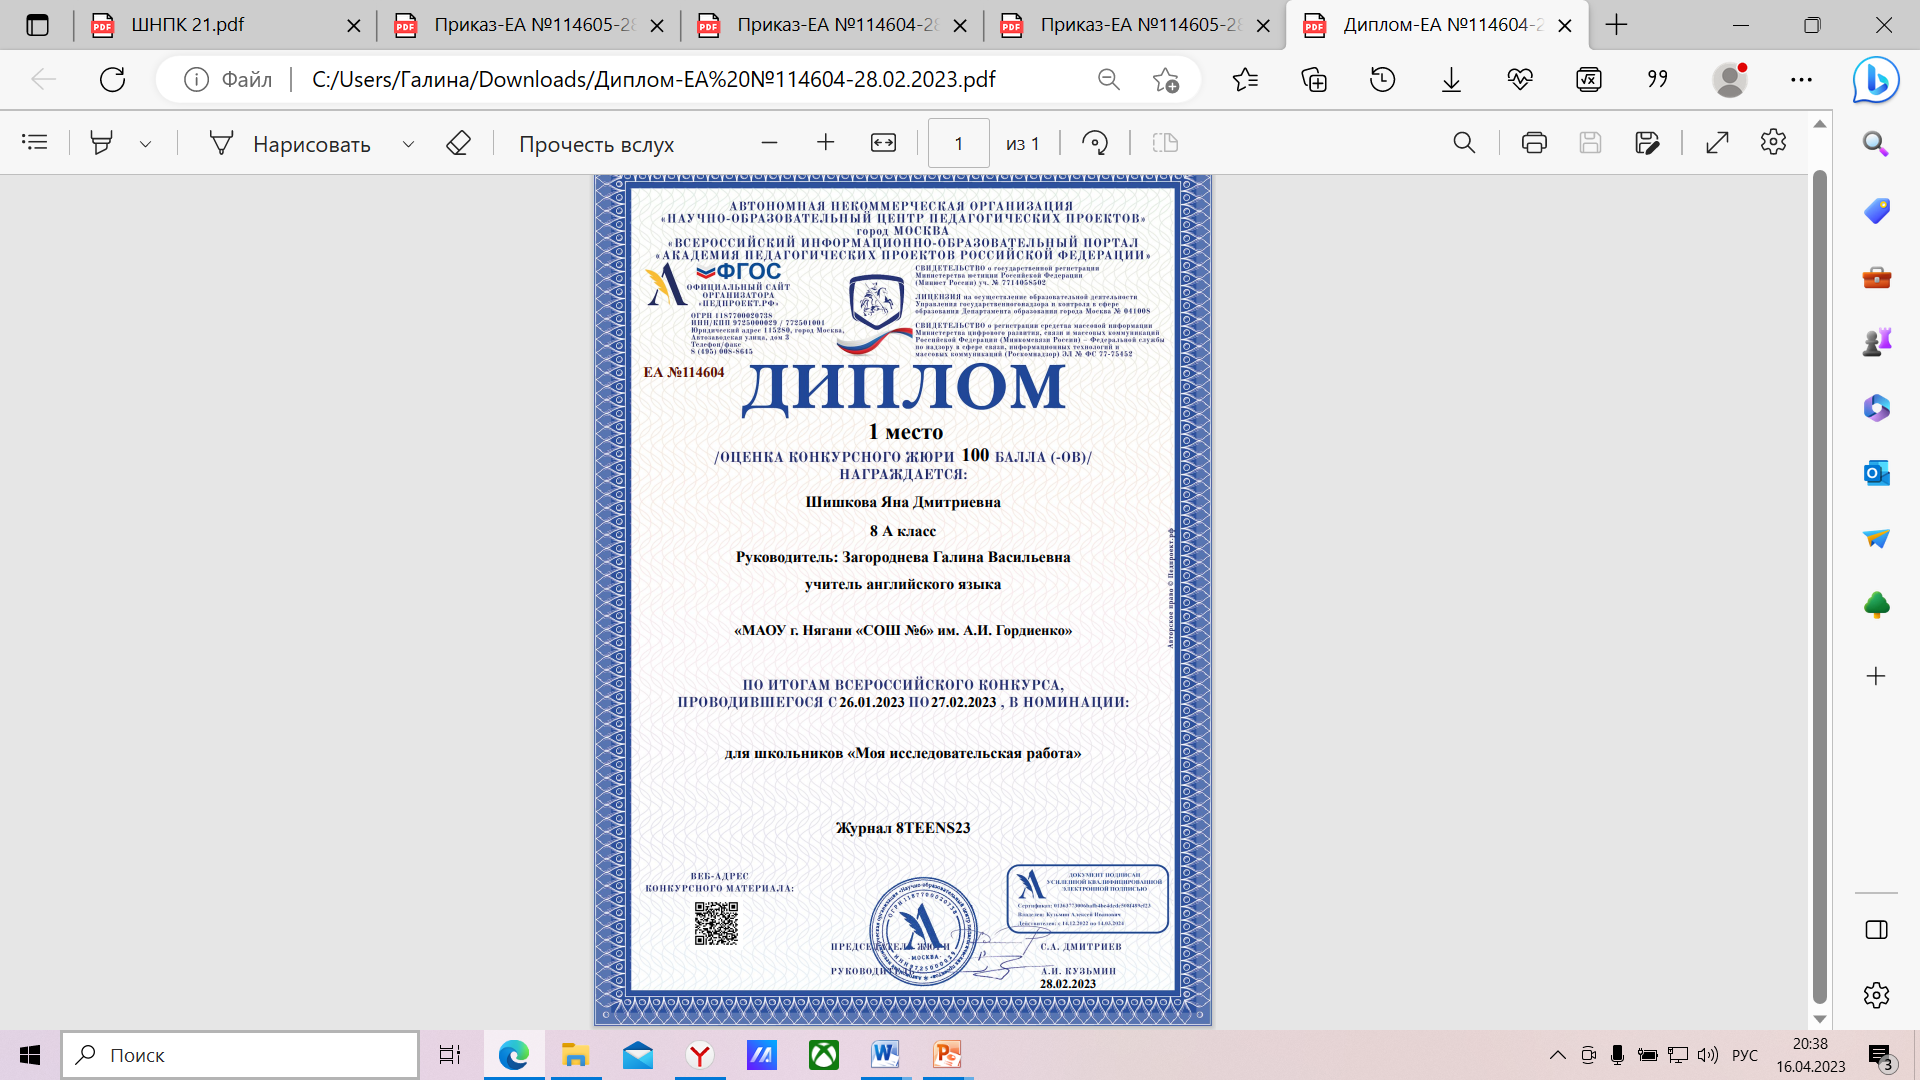Open sidebar Shopping tag icon
This screenshot has height=1080, width=1920.
pos(1876,211)
